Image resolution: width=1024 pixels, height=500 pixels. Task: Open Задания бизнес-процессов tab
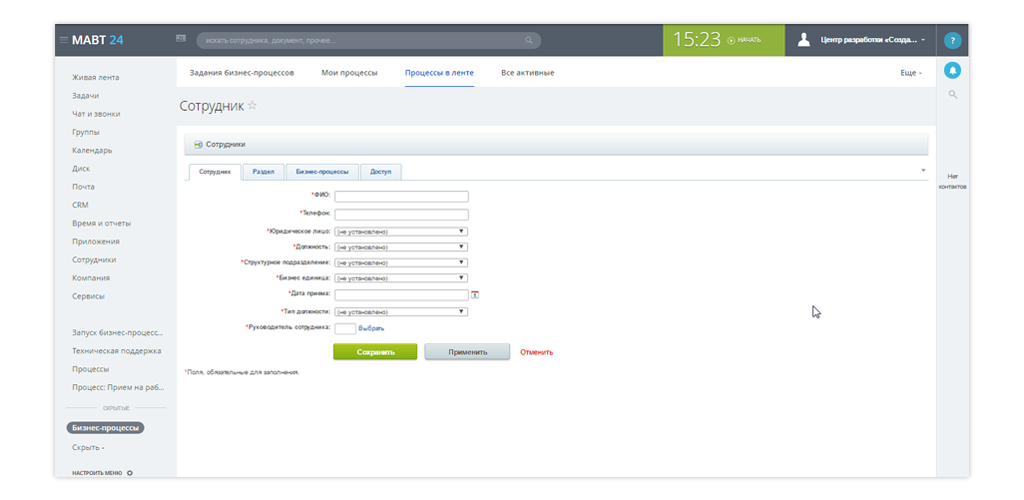(242, 72)
